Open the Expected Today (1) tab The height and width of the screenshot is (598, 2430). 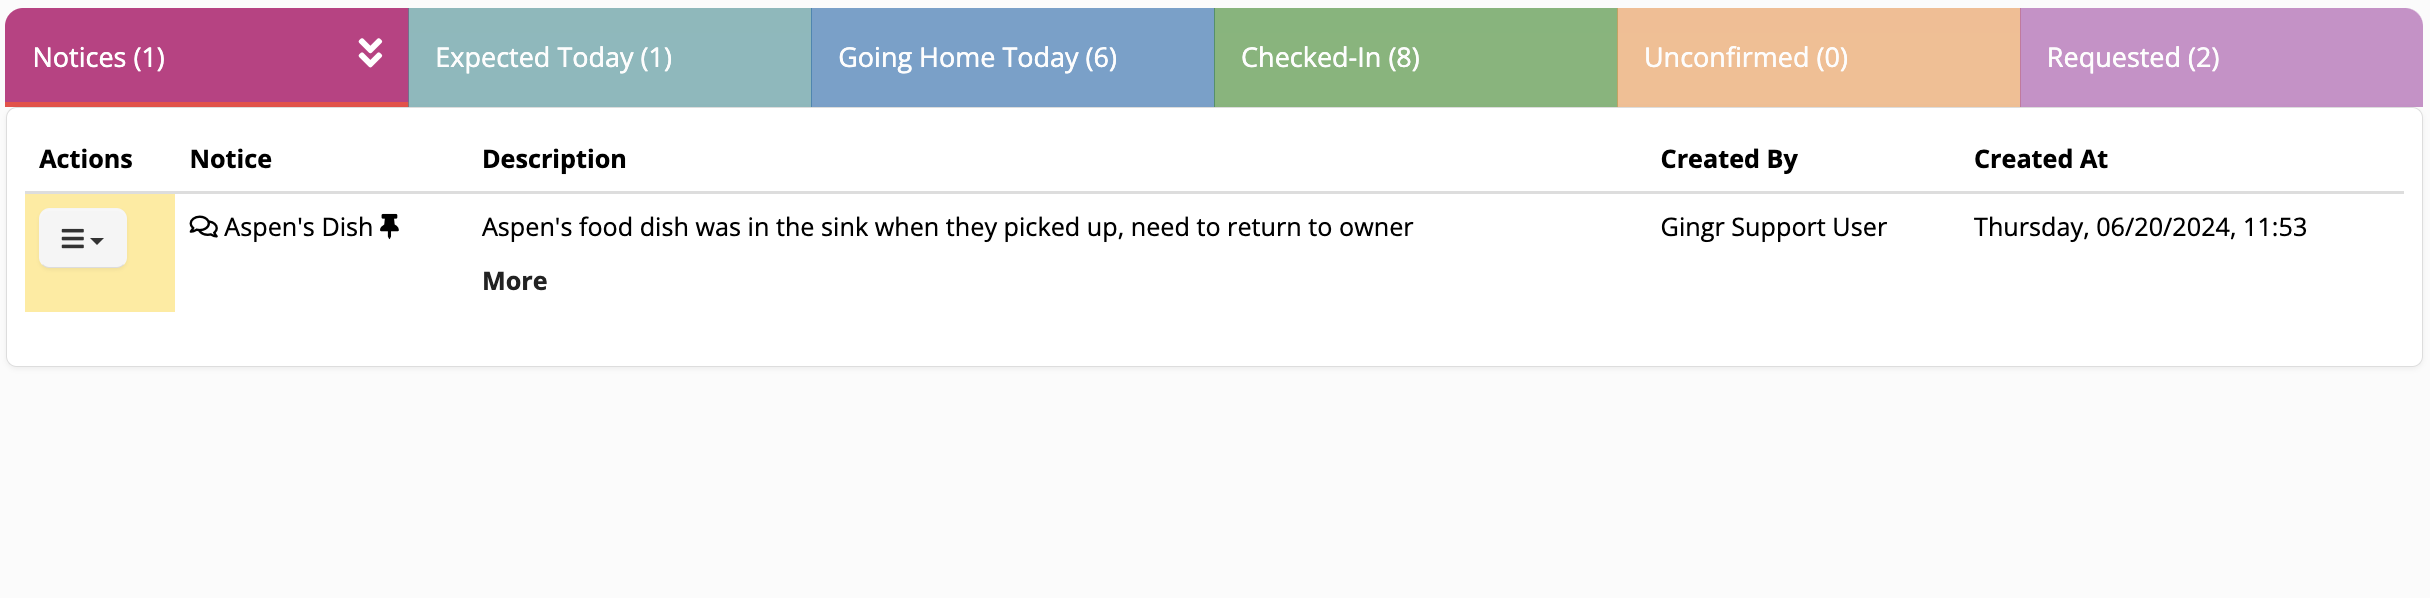pos(553,58)
